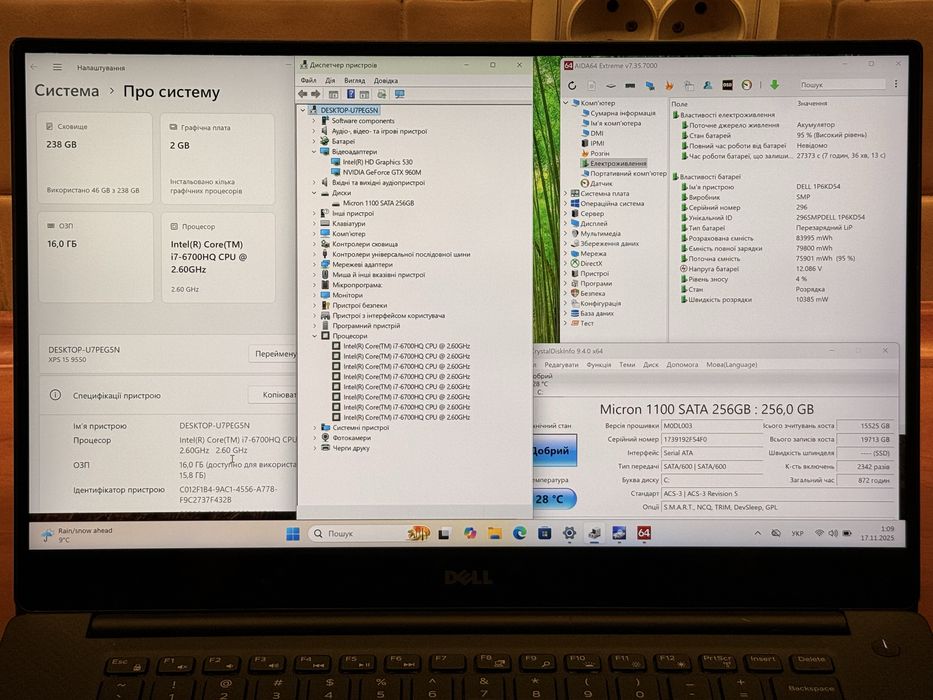Click update driver icon in Device Manager toolbar

(381, 94)
